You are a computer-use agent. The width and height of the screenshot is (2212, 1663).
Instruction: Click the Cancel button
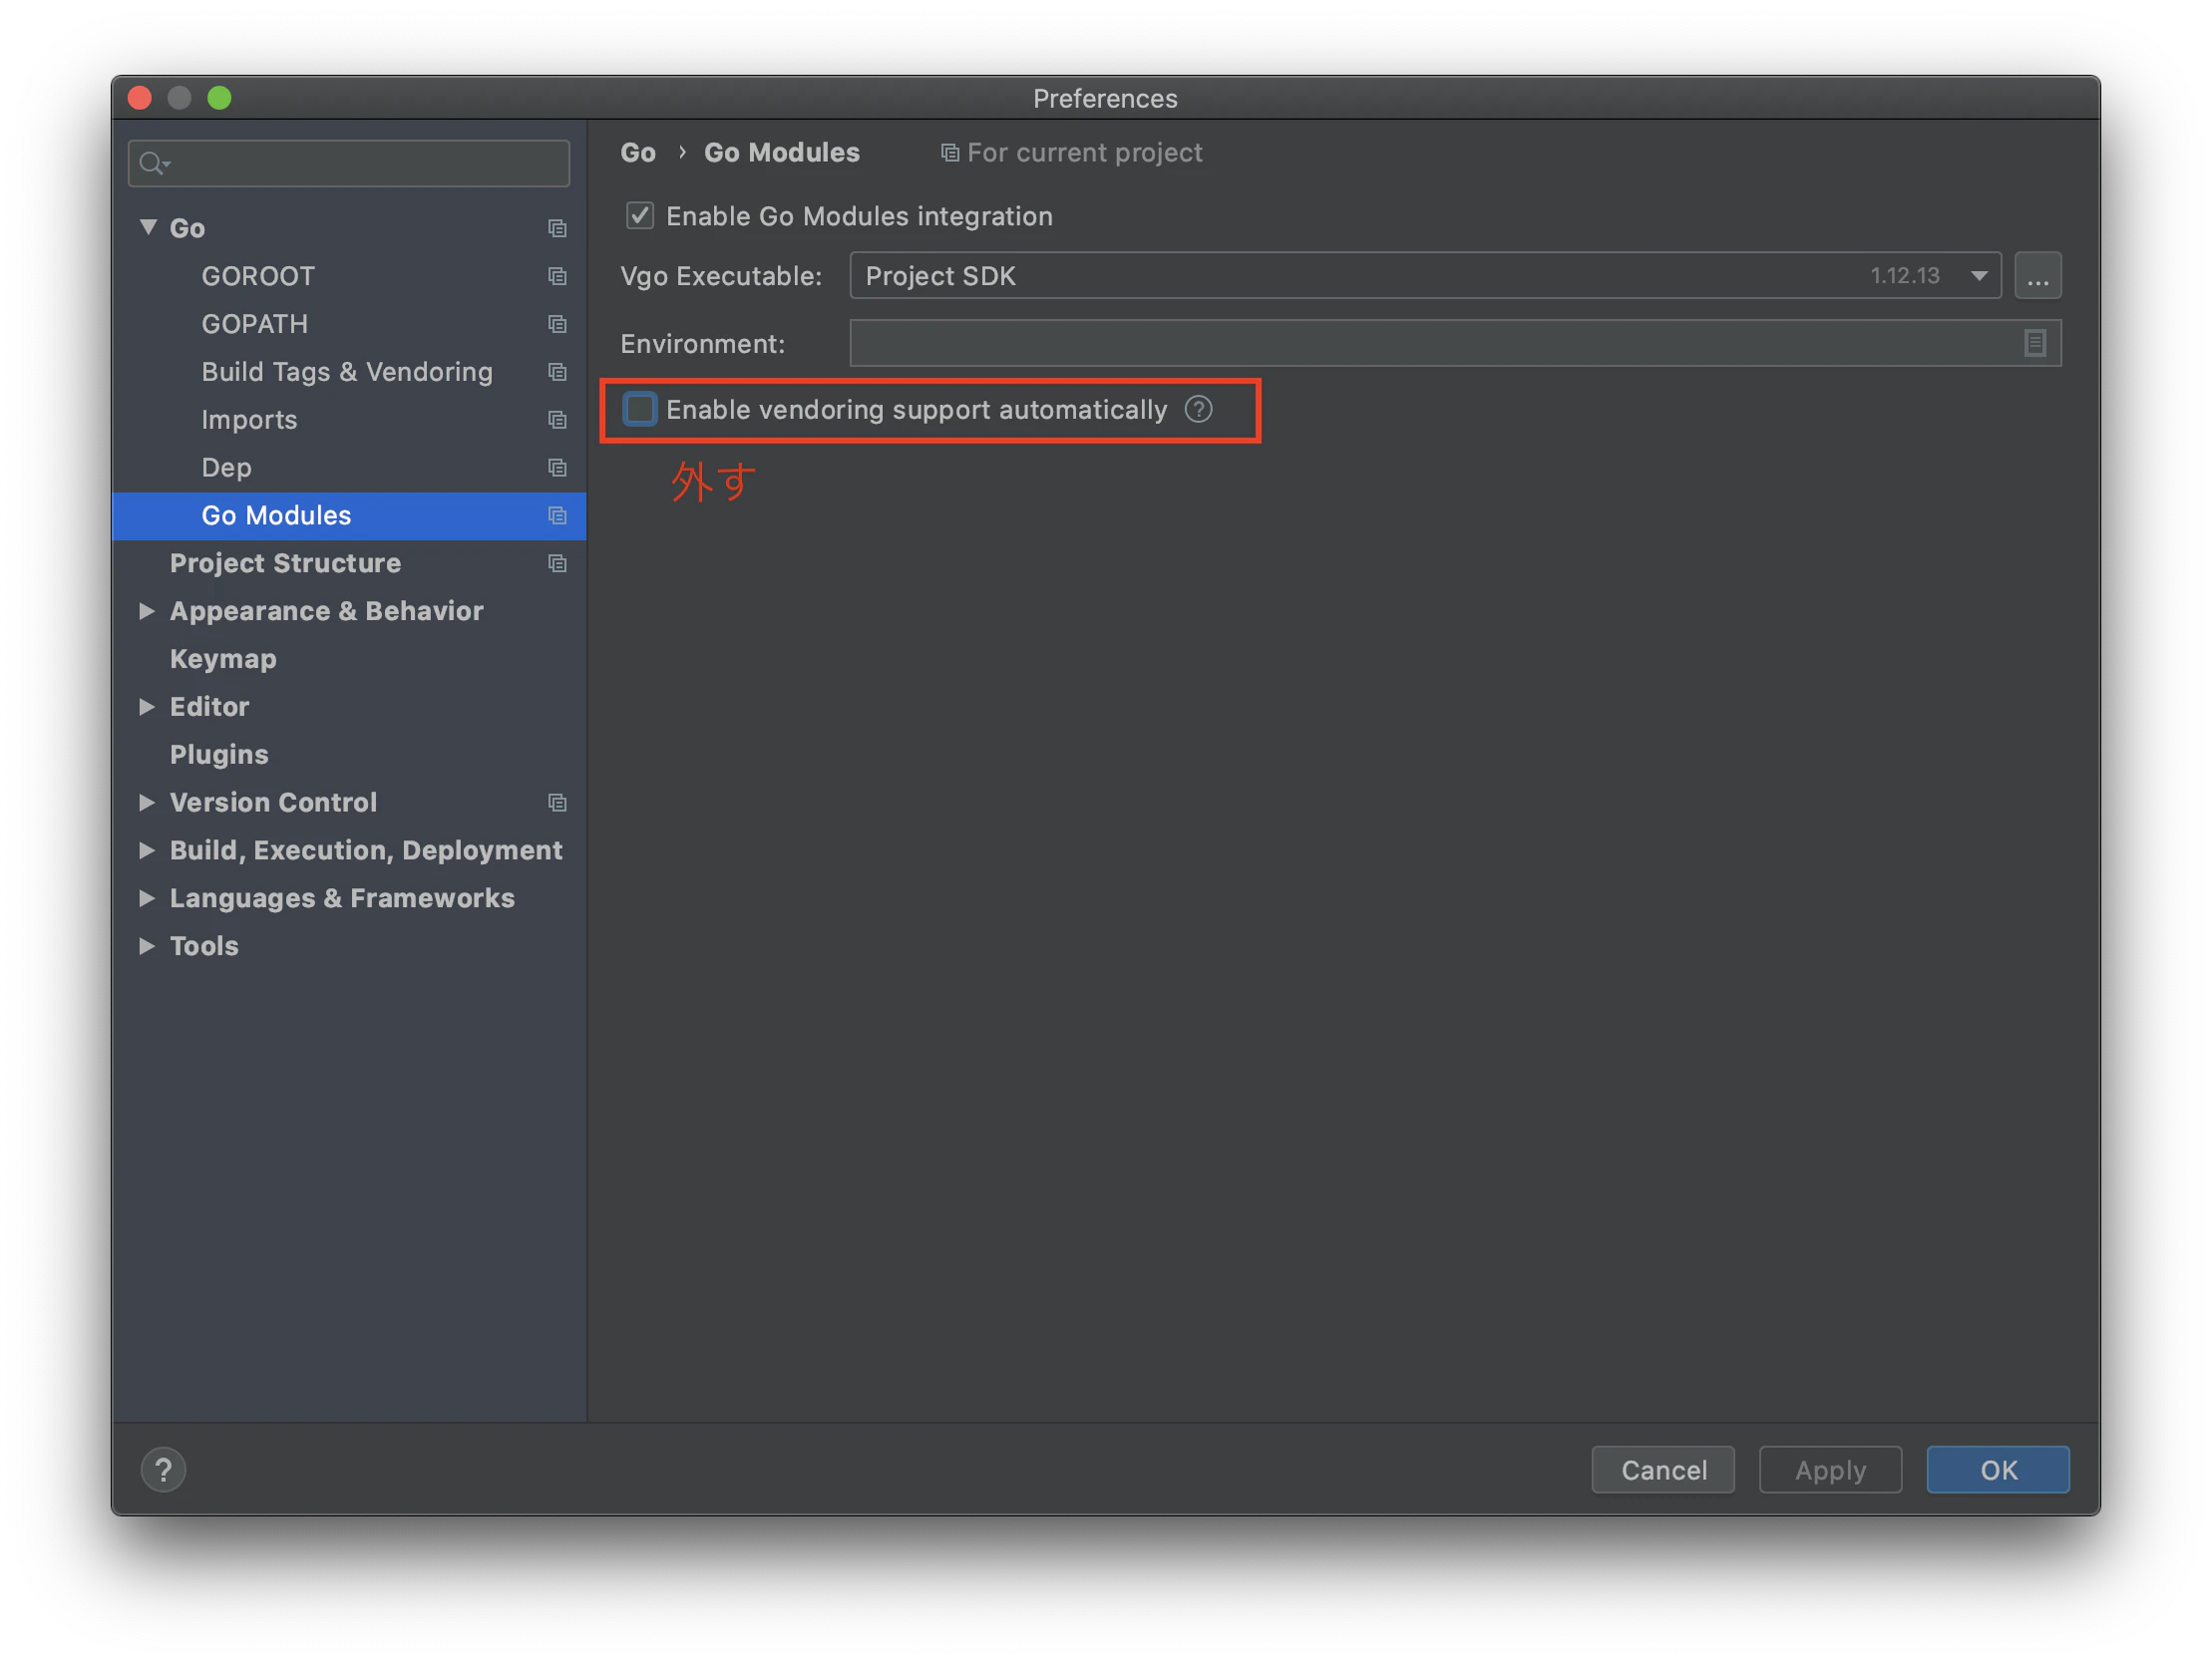(1663, 1469)
